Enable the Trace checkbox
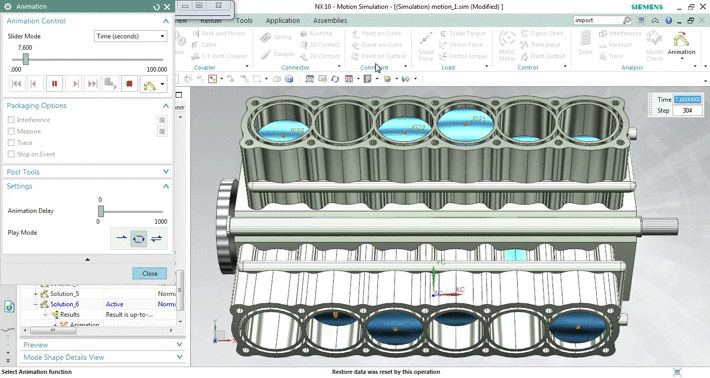The height and width of the screenshot is (378, 710). point(11,143)
